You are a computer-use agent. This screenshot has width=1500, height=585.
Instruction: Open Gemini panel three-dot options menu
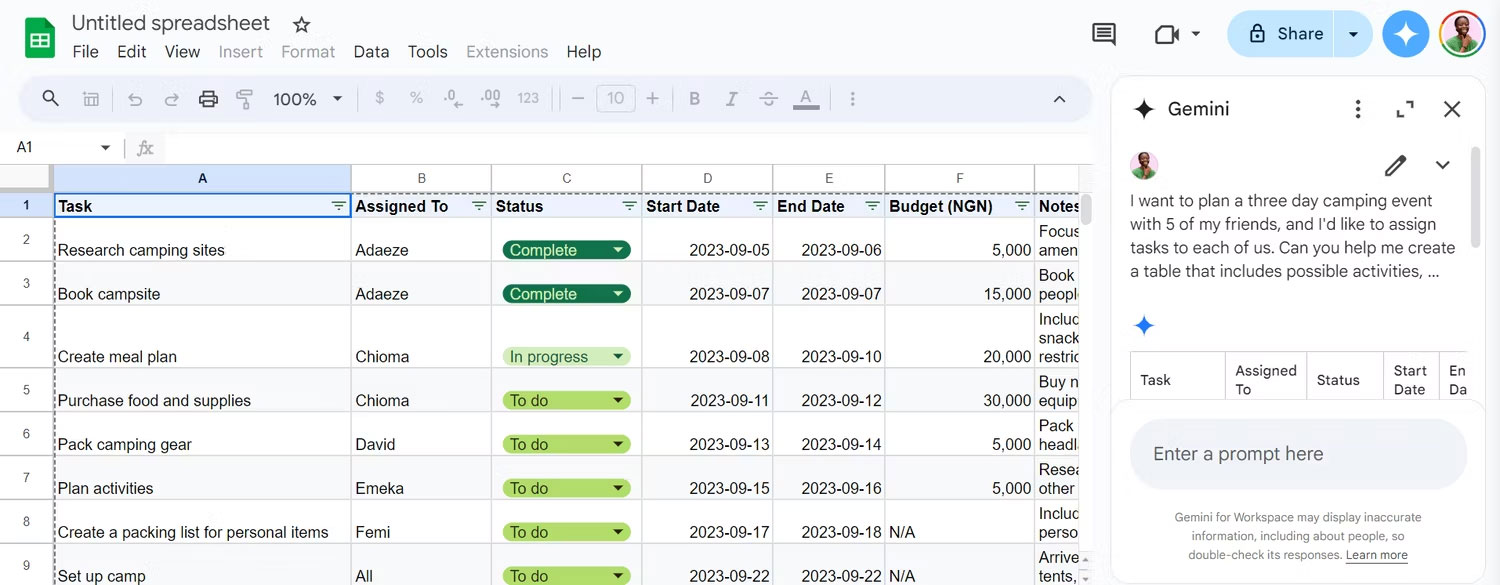[x=1357, y=109]
